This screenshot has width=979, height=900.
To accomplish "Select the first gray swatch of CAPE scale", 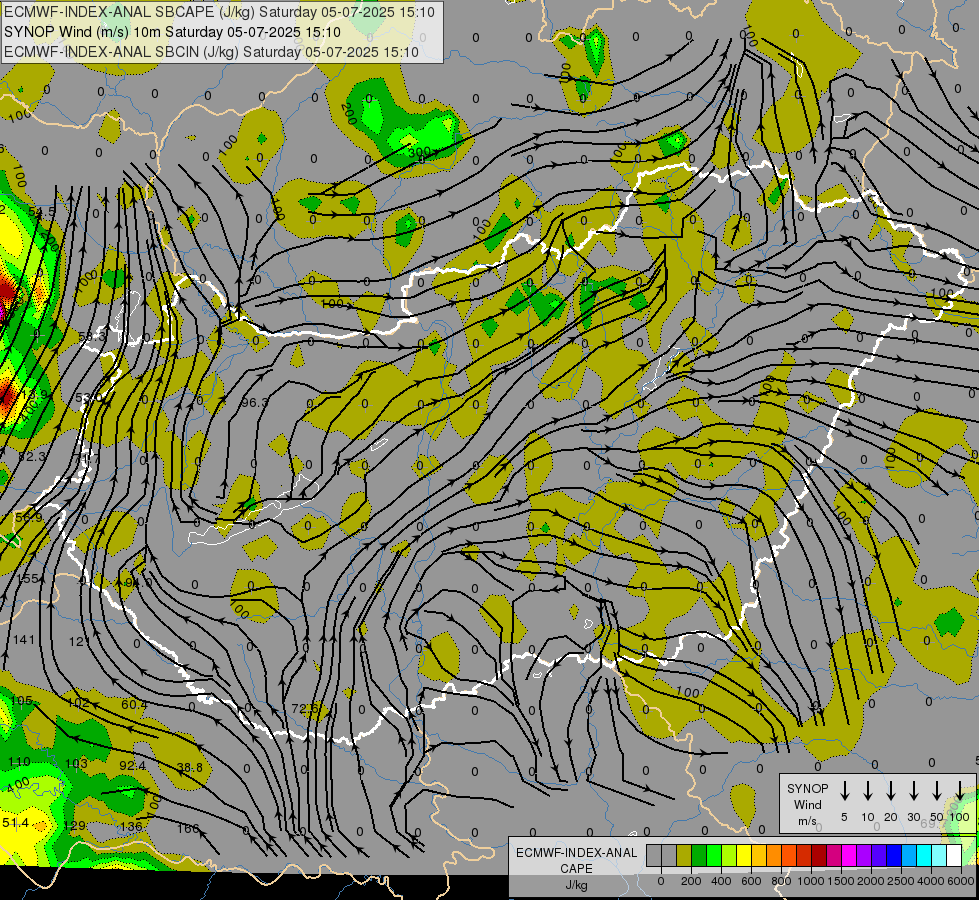I will [x=654, y=855].
